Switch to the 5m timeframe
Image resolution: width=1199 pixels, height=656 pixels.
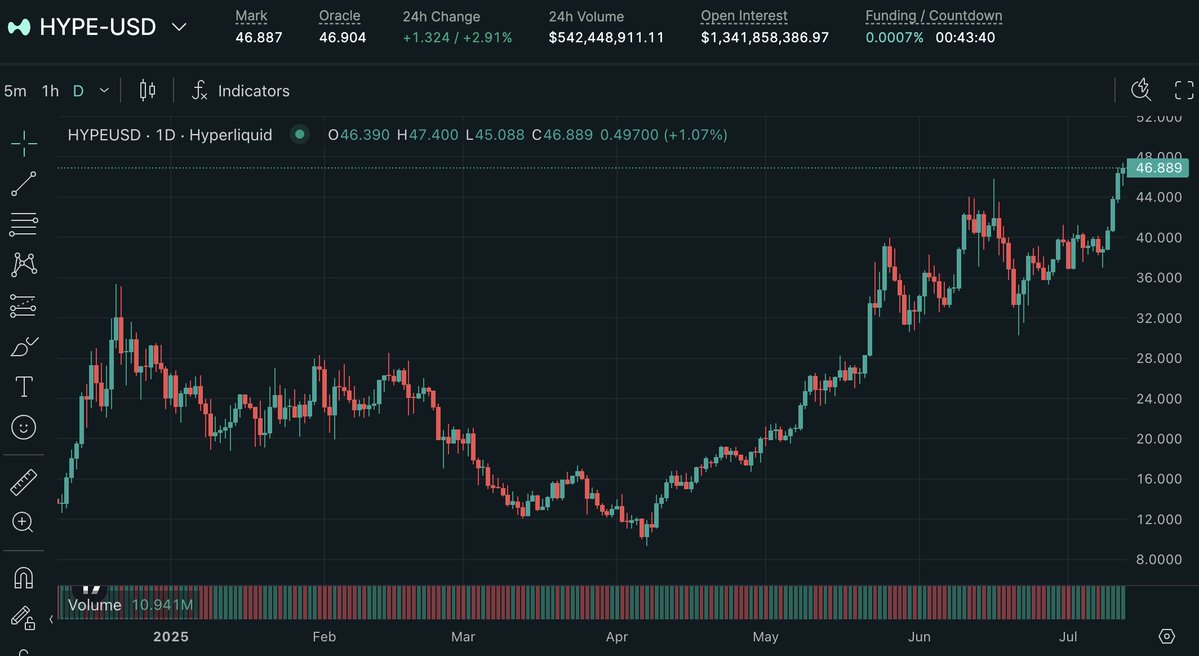15,91
